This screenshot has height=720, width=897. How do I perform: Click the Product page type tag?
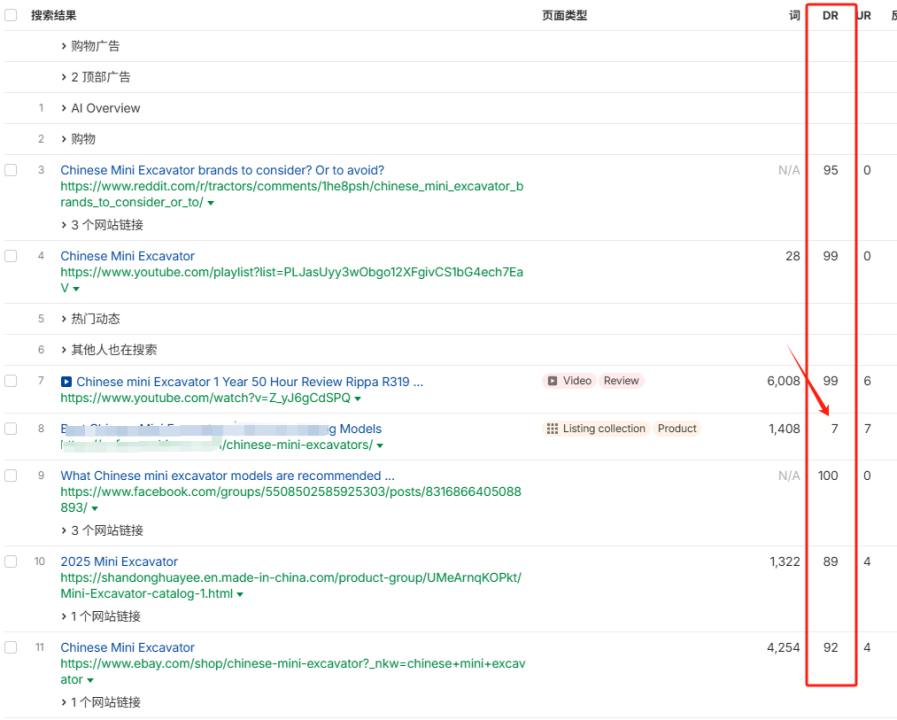[x=677, y=429]
